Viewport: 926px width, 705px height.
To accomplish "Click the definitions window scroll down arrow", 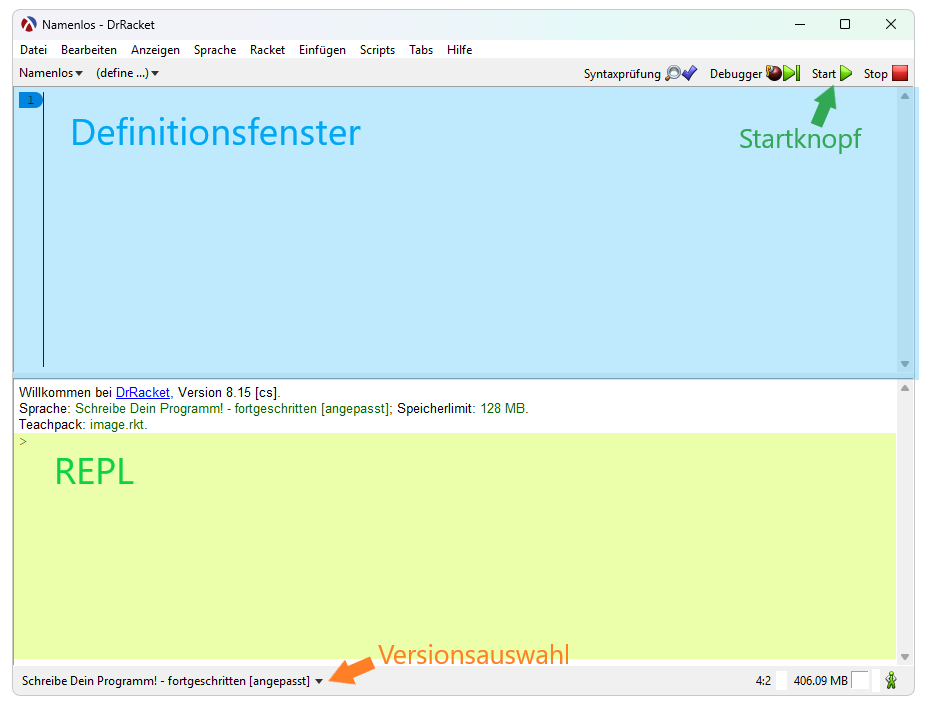I will point(905,364).
